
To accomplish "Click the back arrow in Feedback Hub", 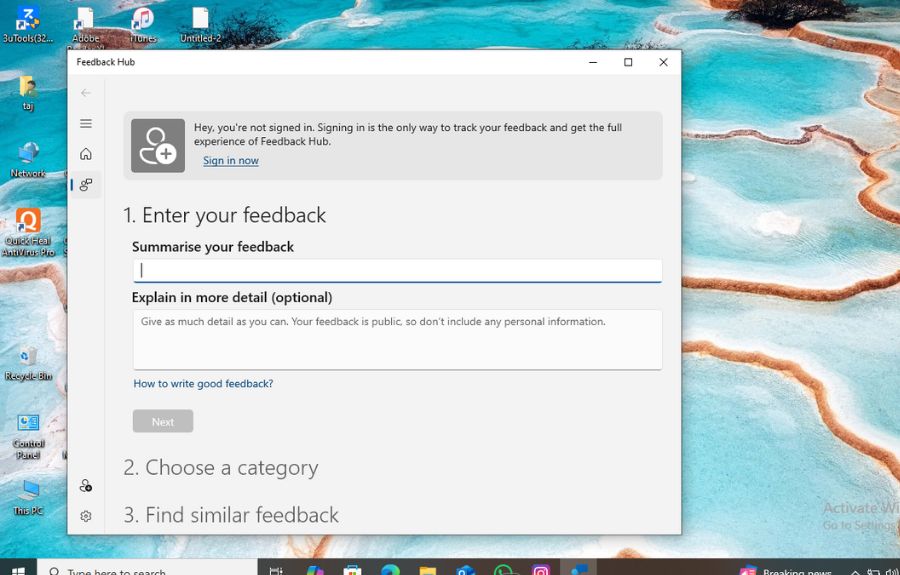I will click(86, 93).
